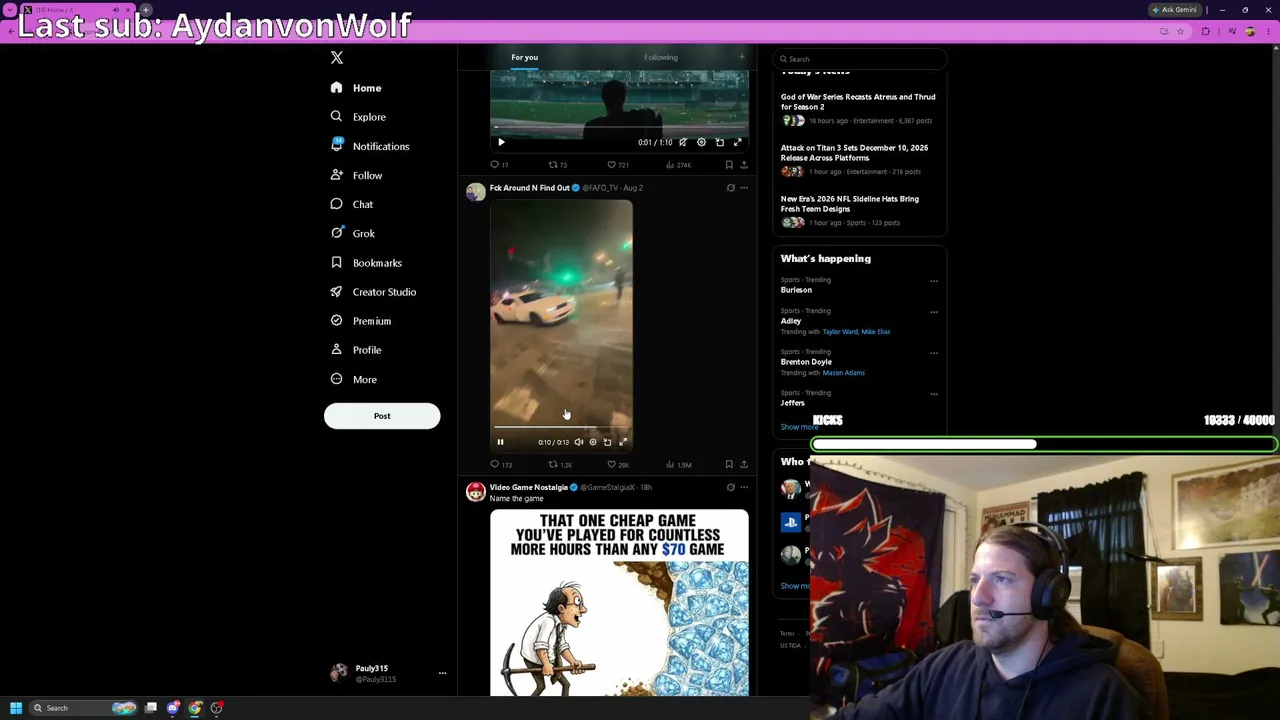
Task: Open Grok icon on the FAFO_TV post
Action: pos(730,188)
